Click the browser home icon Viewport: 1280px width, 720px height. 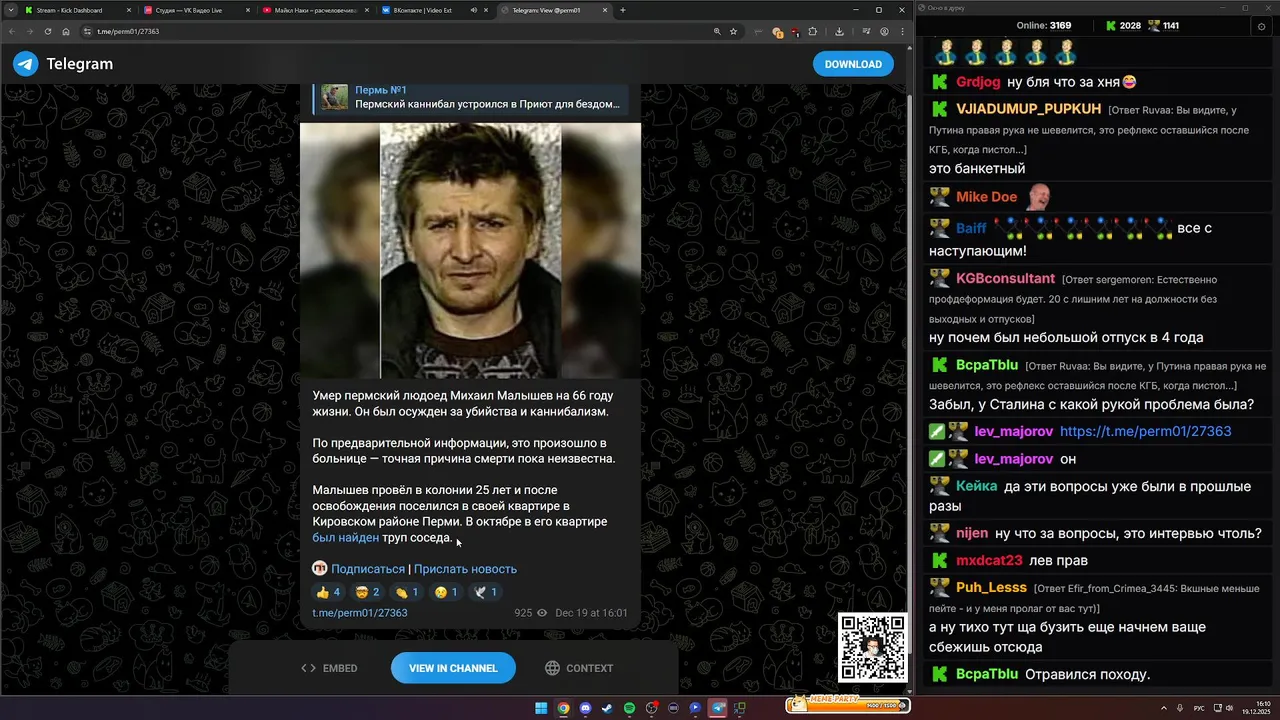66,31
